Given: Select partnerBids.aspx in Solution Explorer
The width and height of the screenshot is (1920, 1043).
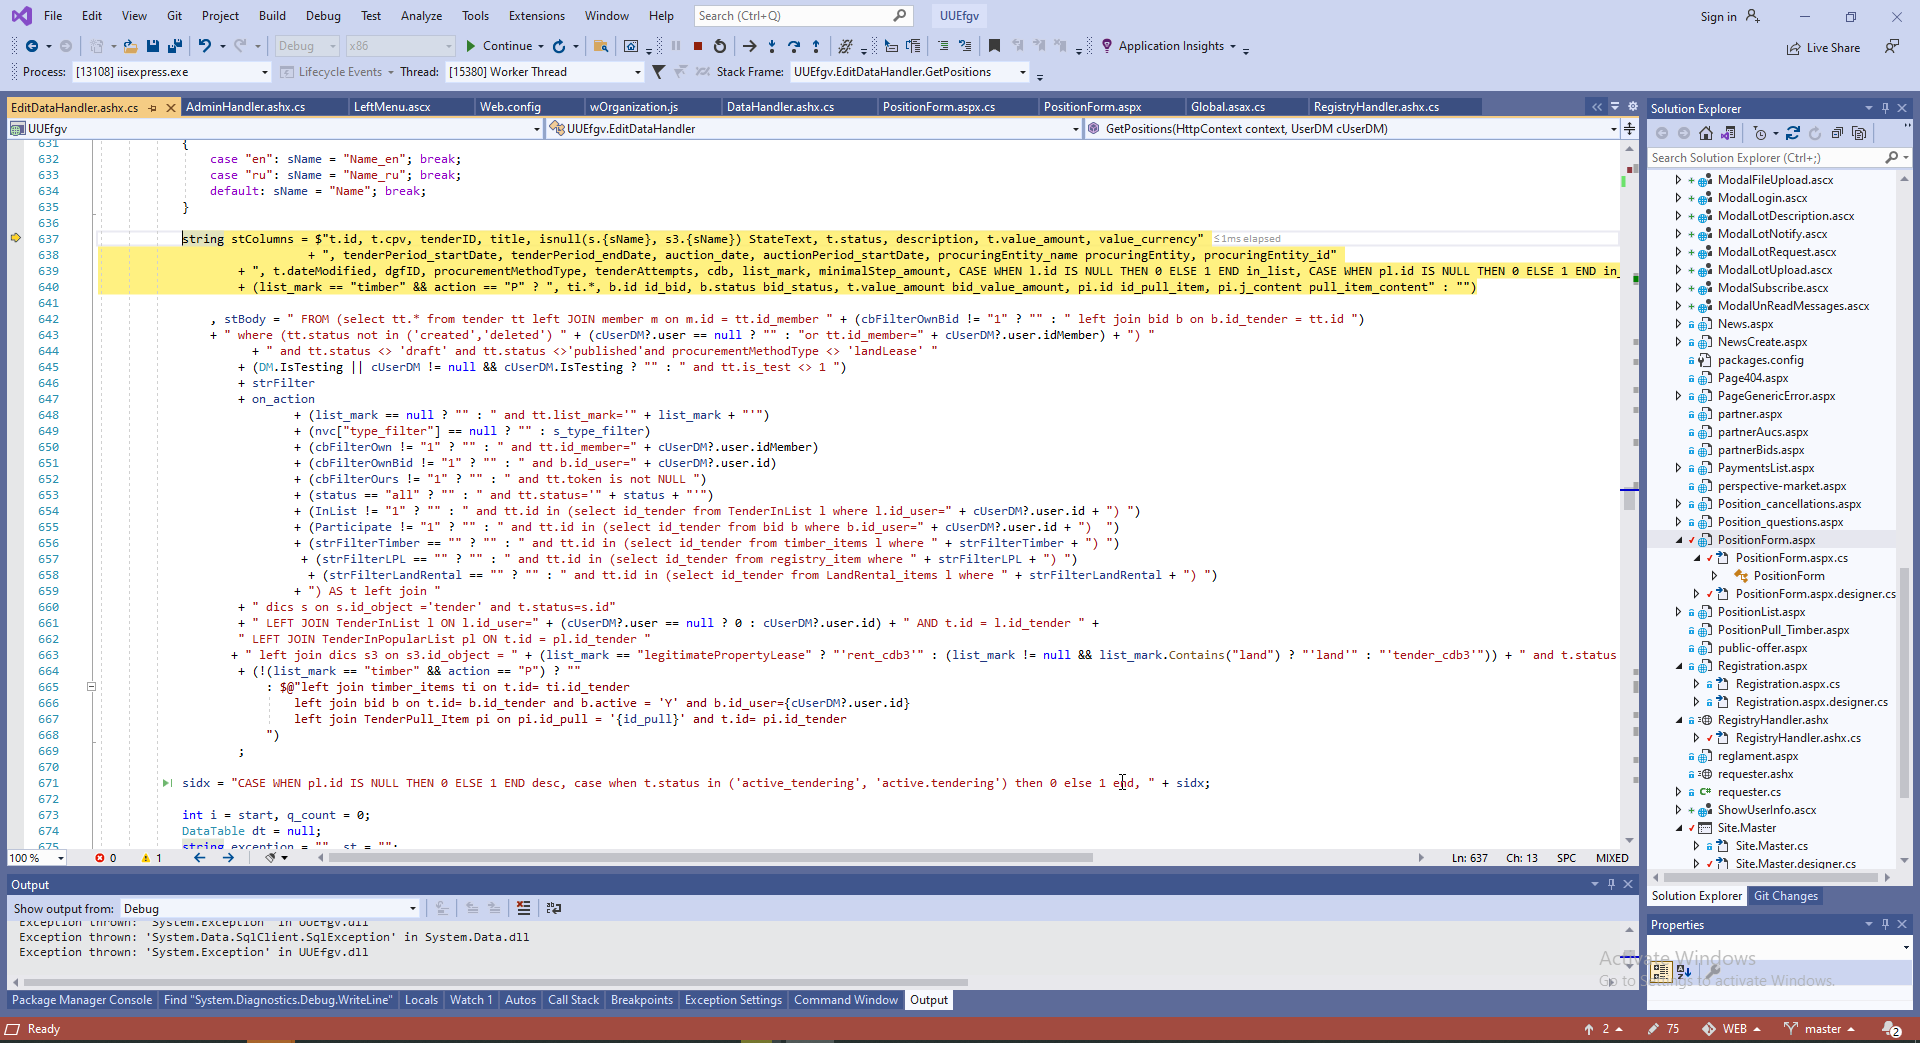Looking at the screenshot, I should pyautogui.click(x=1761, y=450).
